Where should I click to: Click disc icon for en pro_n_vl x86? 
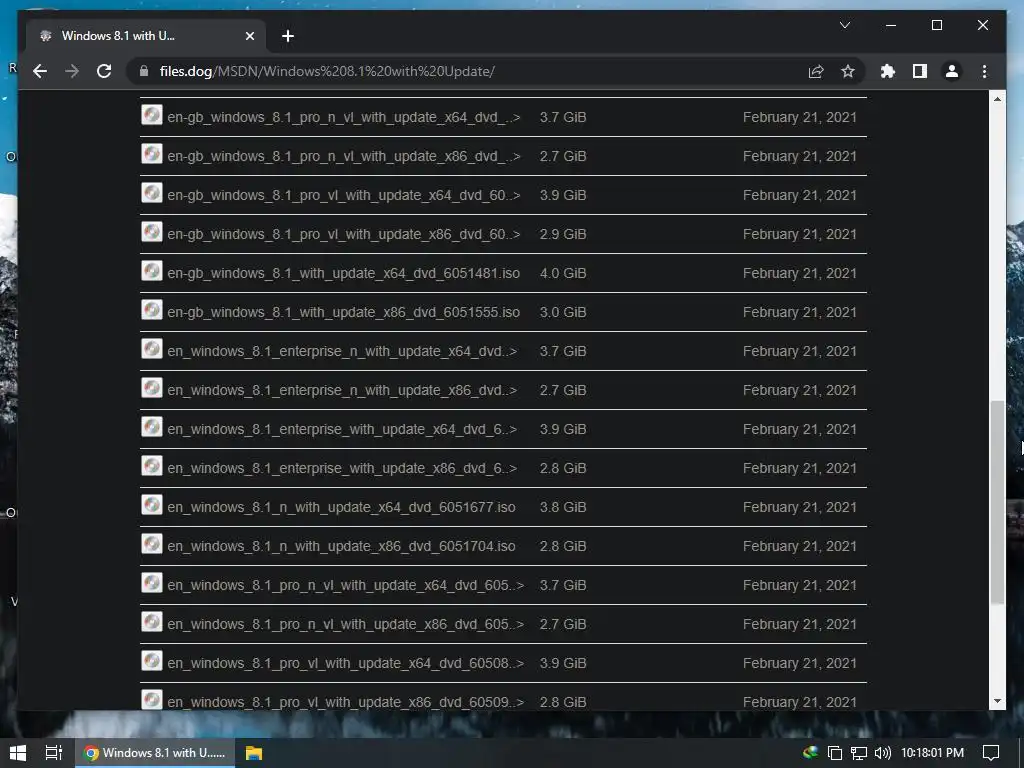152,622
